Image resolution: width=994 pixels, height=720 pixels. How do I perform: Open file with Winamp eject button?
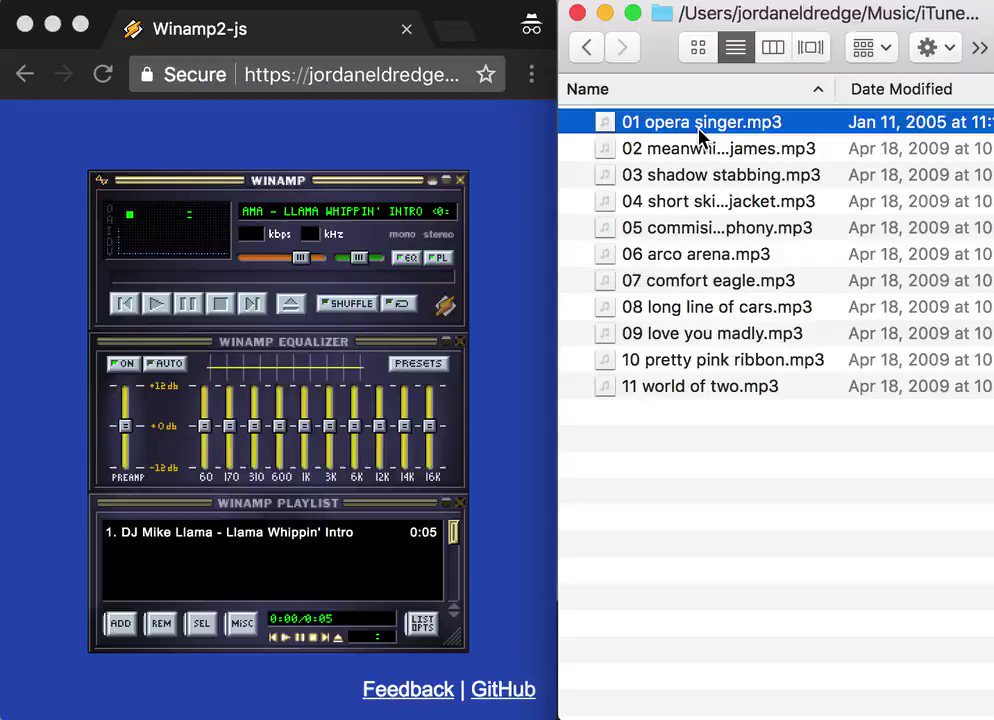click(x=291, y=304)
